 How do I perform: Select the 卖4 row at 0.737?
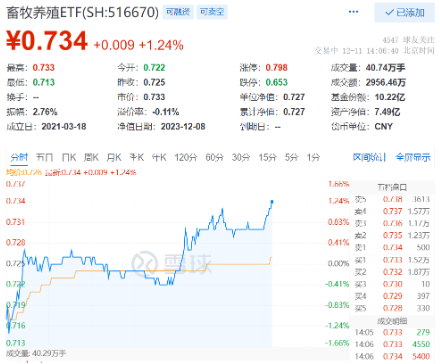pyautogui.click(x=392, y=211)
